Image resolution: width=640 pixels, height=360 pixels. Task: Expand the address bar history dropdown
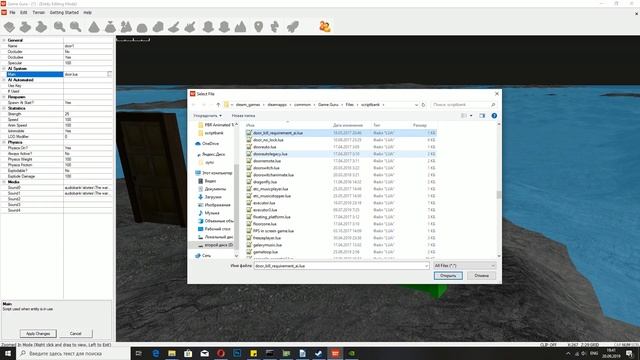(416, 105)
